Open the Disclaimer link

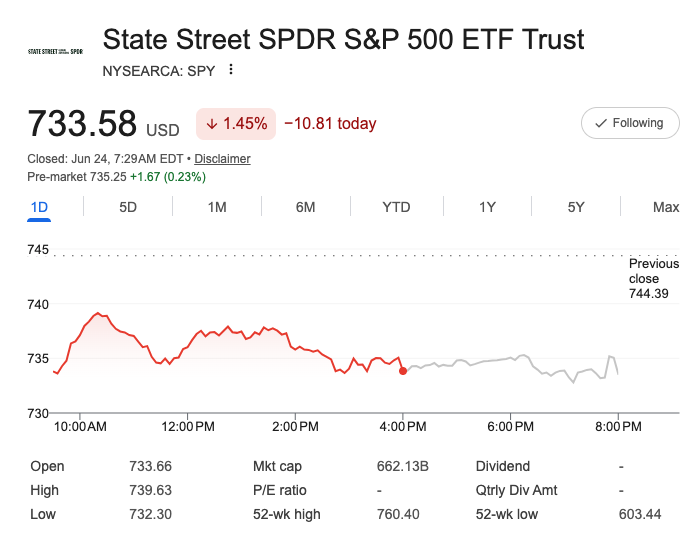point(222,159)
